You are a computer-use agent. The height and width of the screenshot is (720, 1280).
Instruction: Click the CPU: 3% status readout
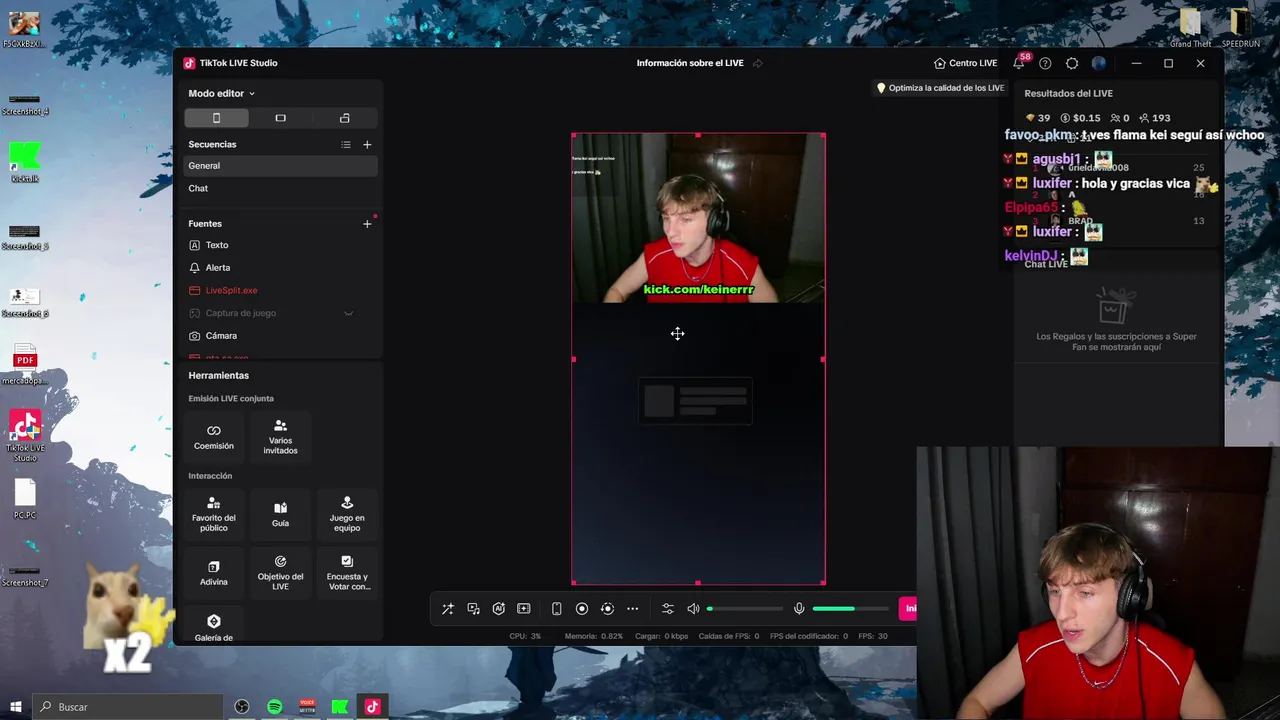point(525,636)
